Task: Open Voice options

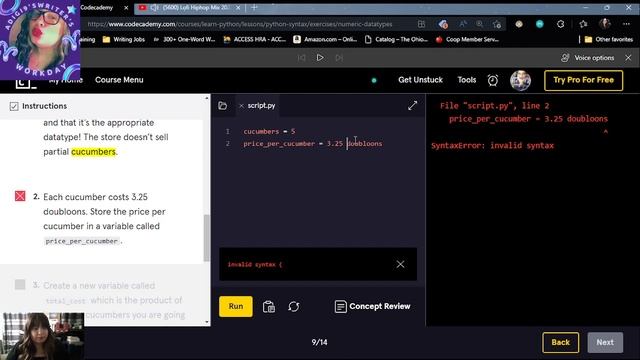Action: (x=588, y=58)
